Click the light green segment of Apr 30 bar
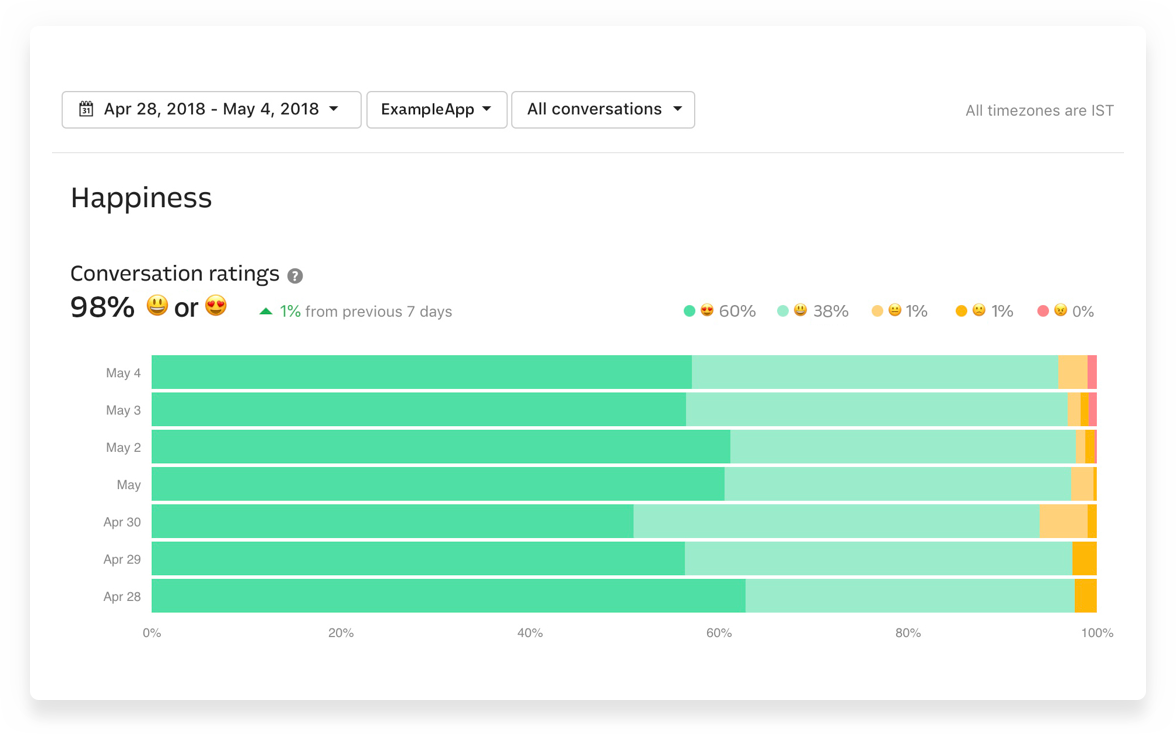This screenshot has width=1176, height=734. pos(836,521)
